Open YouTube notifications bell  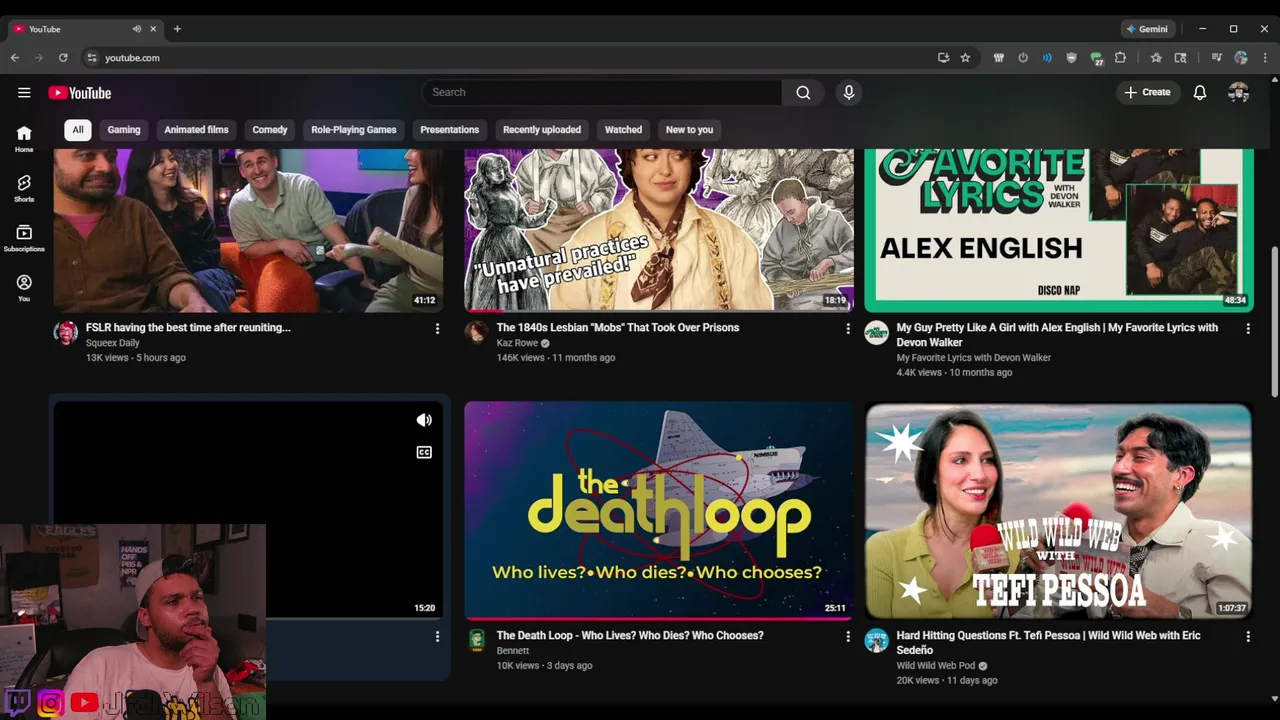coord(1200,92)
